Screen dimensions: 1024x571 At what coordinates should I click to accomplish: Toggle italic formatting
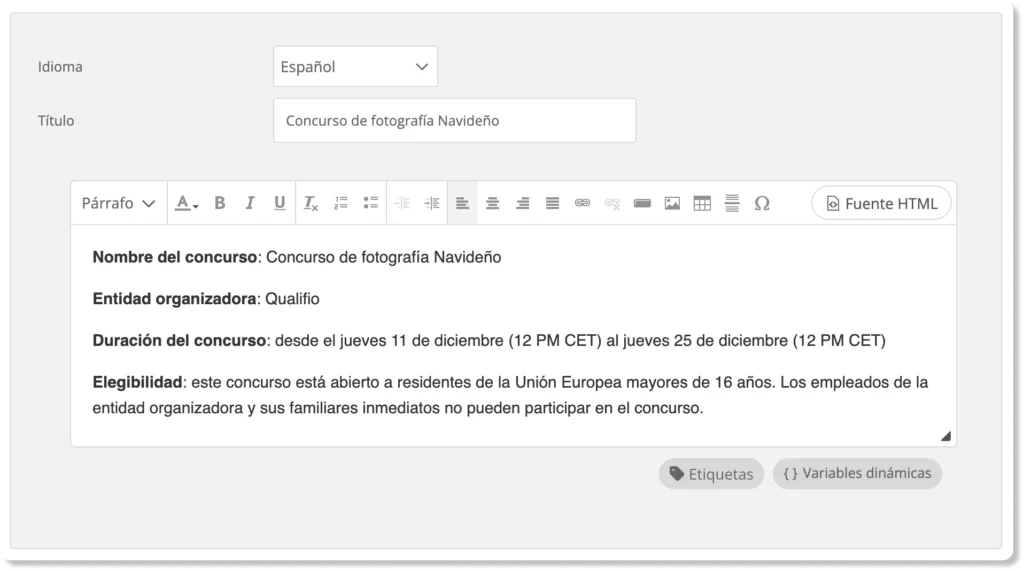250,203
